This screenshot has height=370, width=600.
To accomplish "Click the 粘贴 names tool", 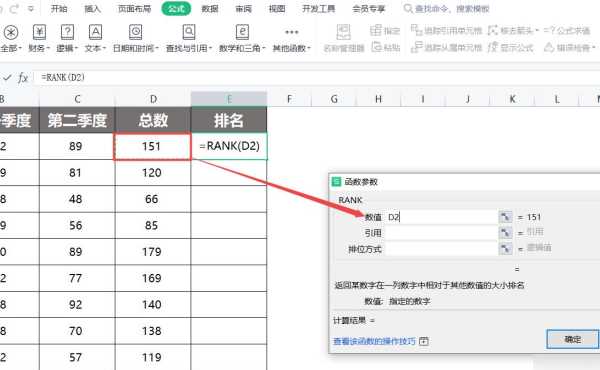I will click(x=385, y=47).
